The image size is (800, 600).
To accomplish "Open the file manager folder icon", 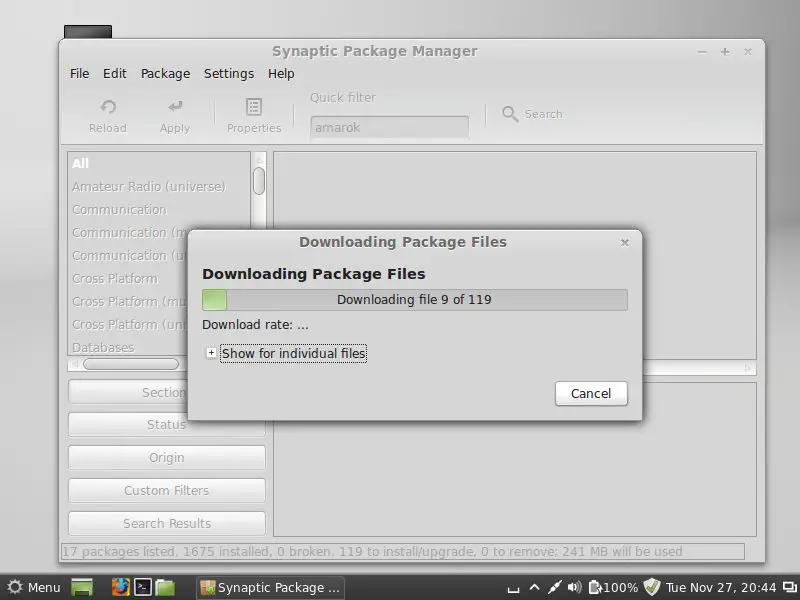I will 165,587.
